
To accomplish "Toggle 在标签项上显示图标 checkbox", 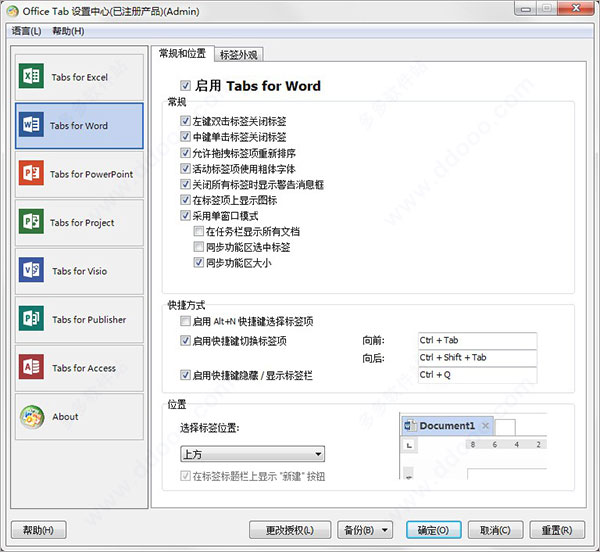I will (186, 200).
